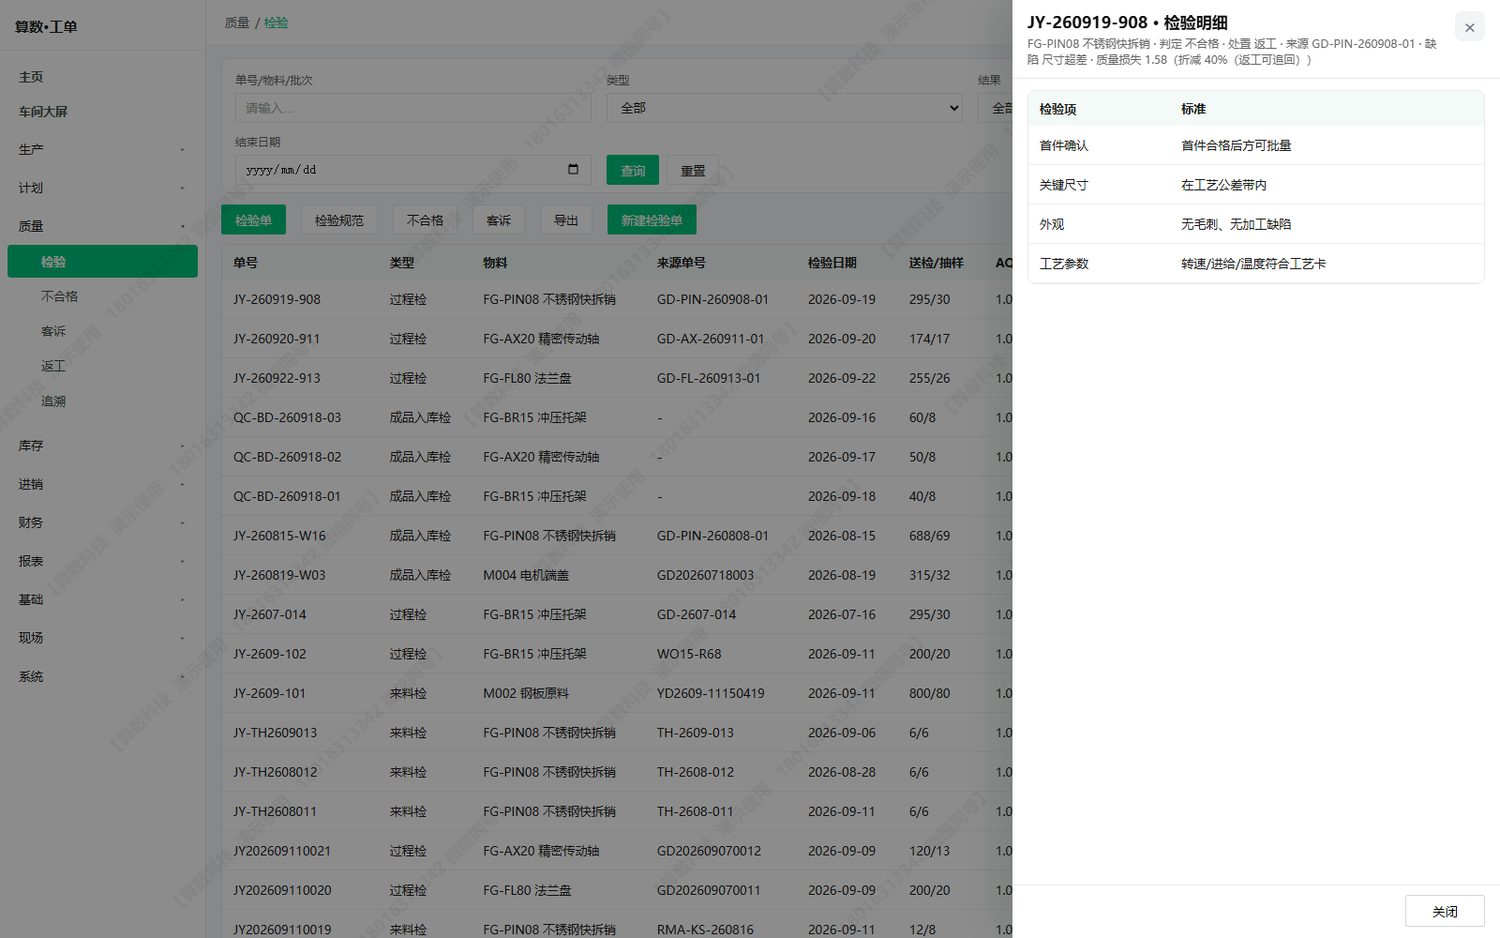Expand the 计划 sidebar section

click(x=102, y=188)
